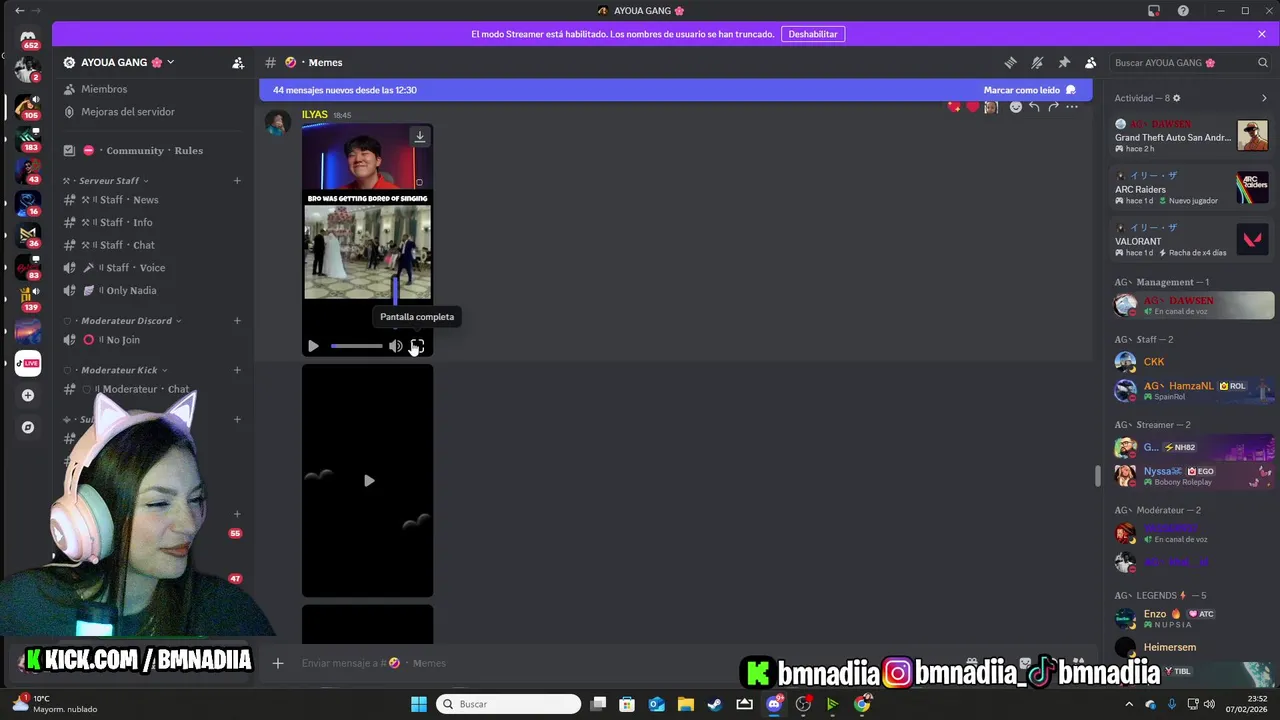Select the server icon with 43 badge

[x=28, y=170]
